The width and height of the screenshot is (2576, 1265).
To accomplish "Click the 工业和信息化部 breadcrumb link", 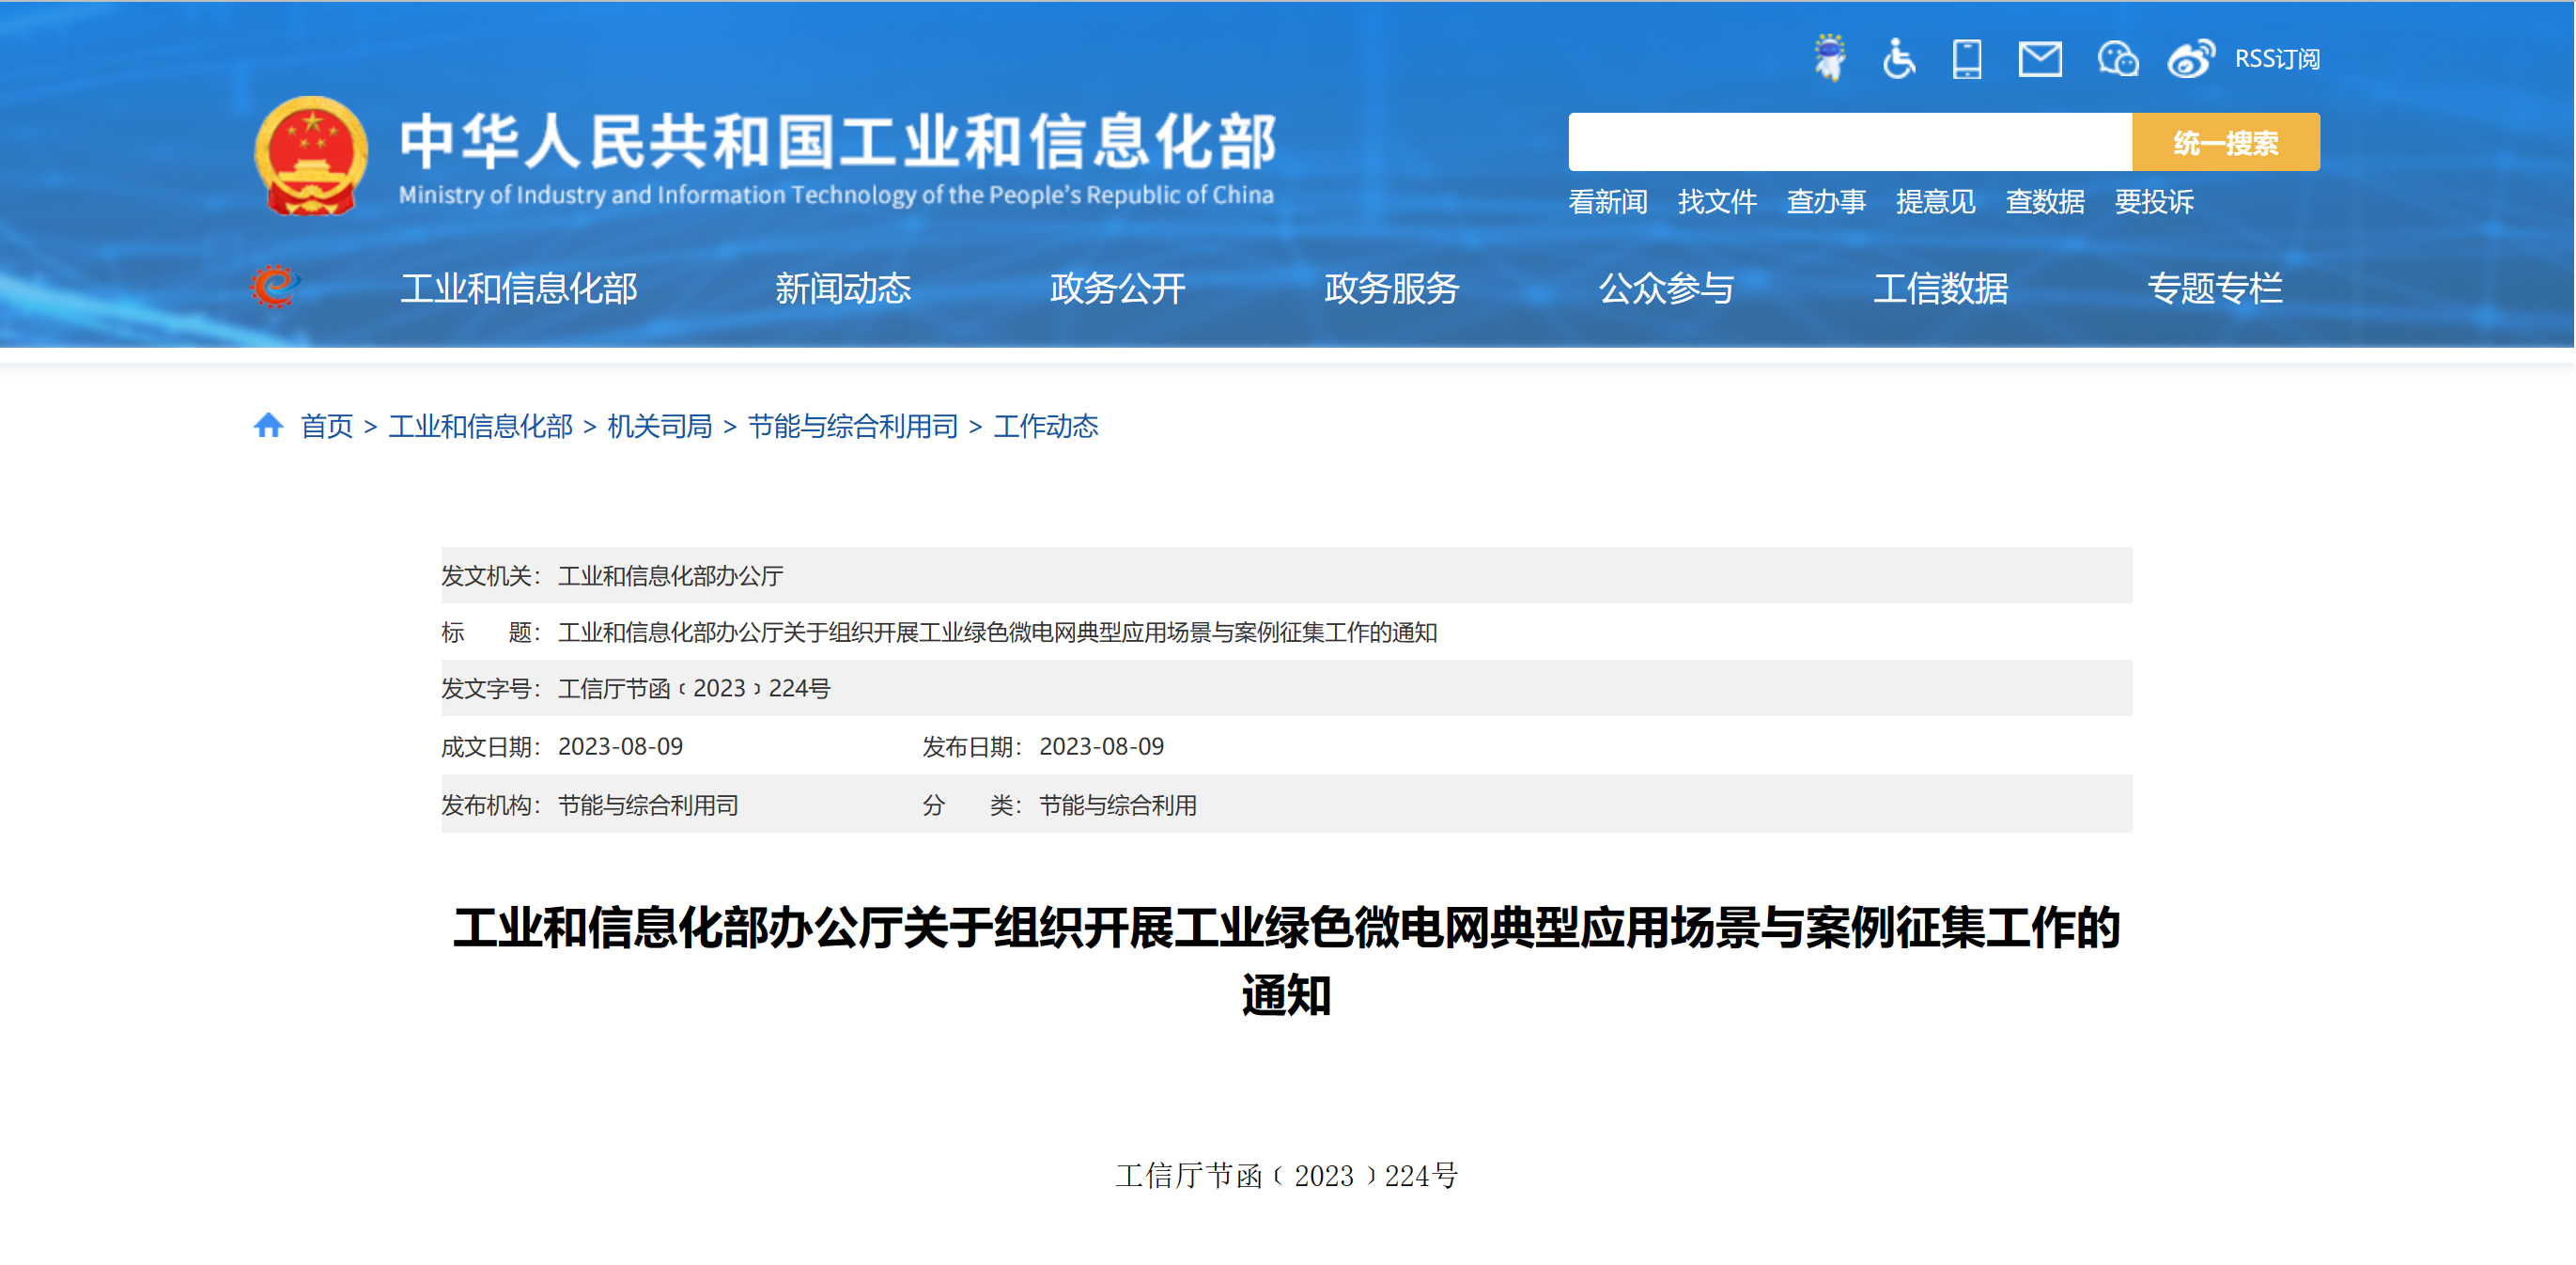I will point(481,426).
